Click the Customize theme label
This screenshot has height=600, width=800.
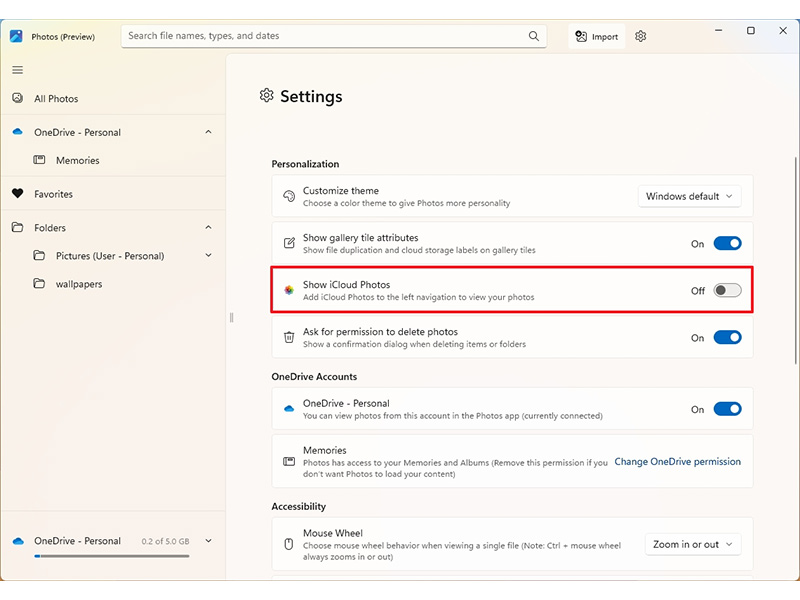(x=341, y=190)
